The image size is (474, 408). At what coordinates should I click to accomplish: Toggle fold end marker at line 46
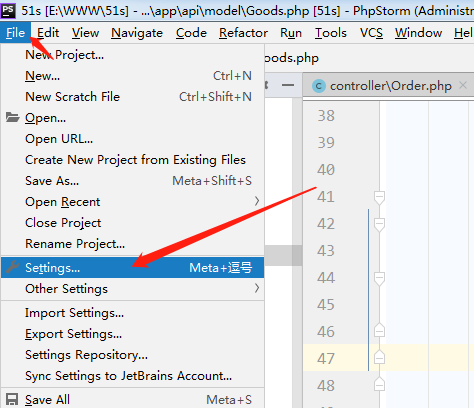coord(379,331)
